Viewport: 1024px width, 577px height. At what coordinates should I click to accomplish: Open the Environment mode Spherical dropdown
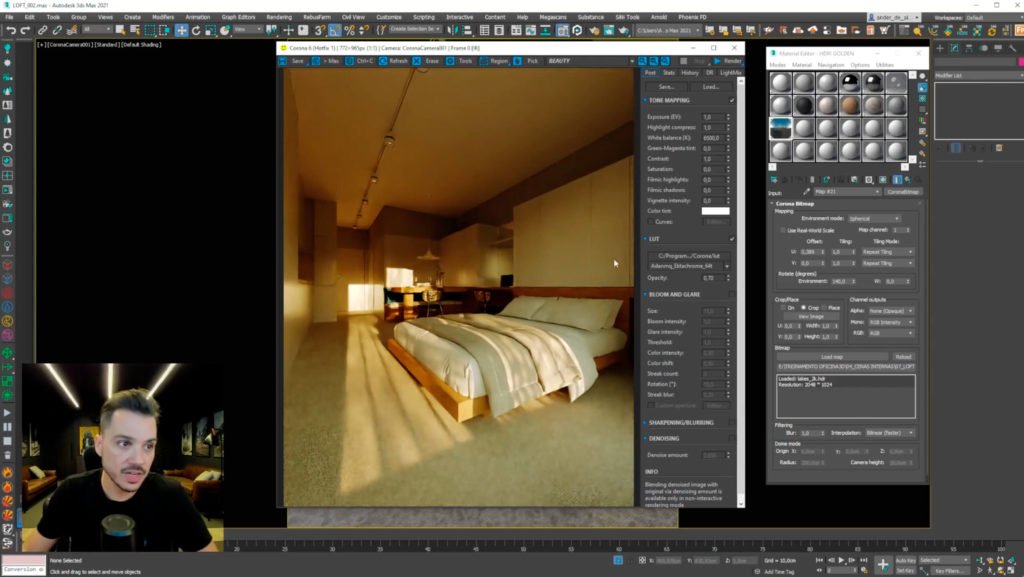(x=875, y=218)
